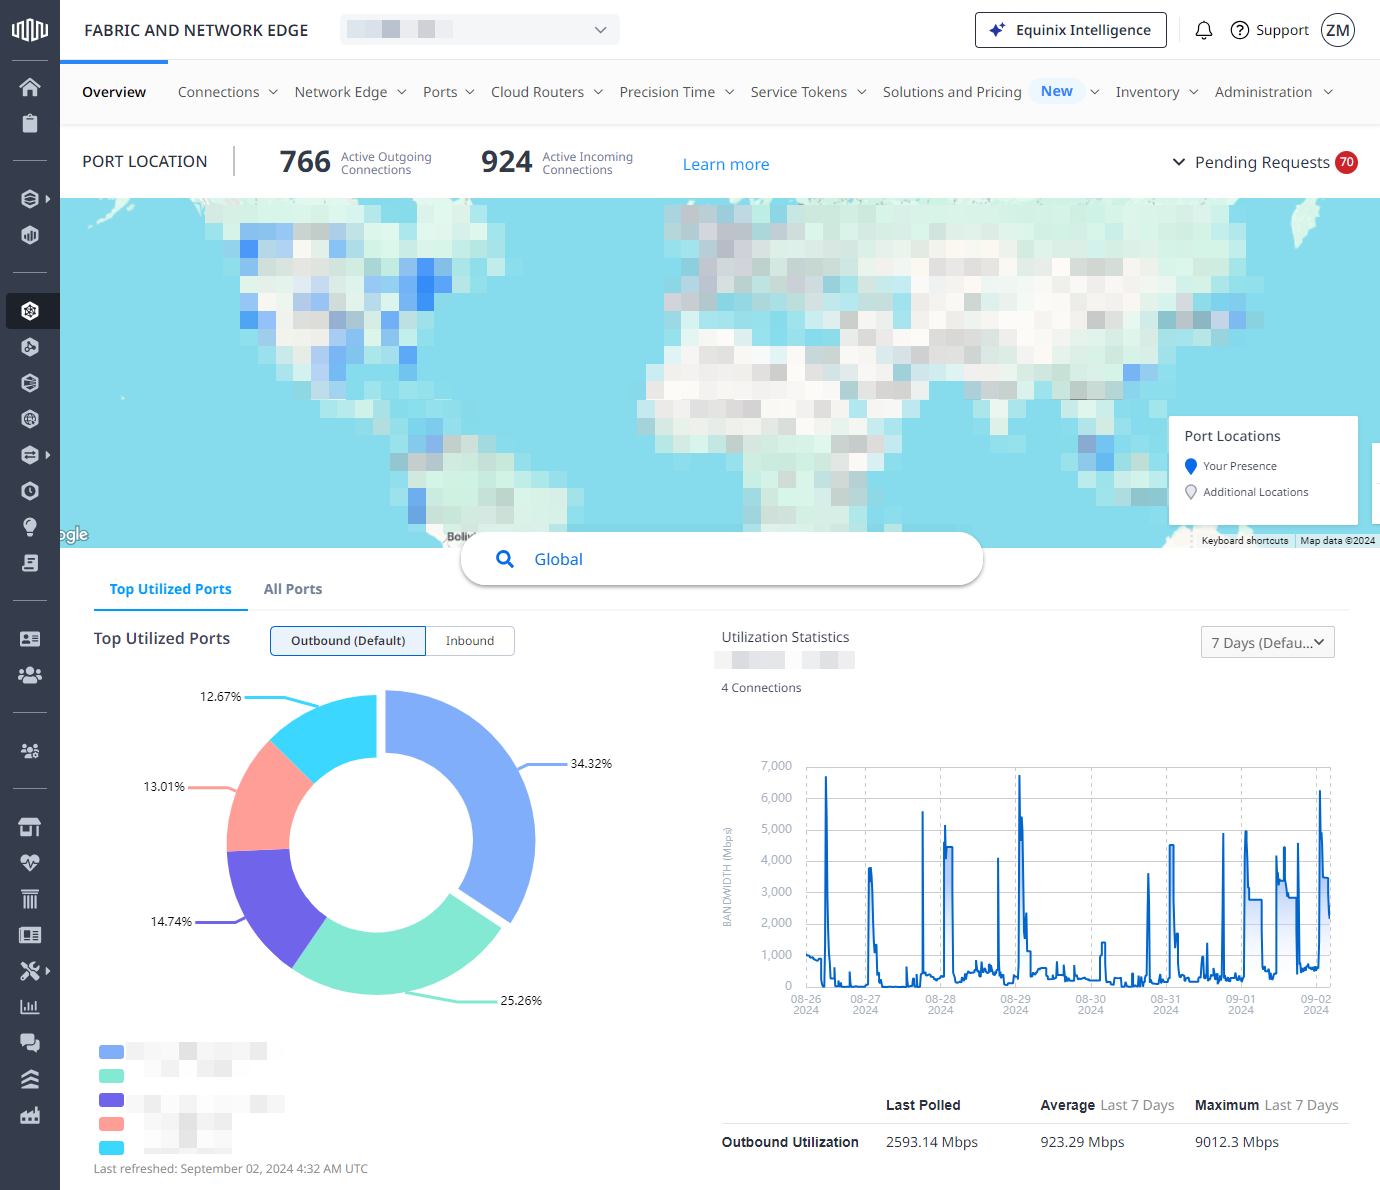Open the Home icon in the sidebar

[x=30, y=87]
